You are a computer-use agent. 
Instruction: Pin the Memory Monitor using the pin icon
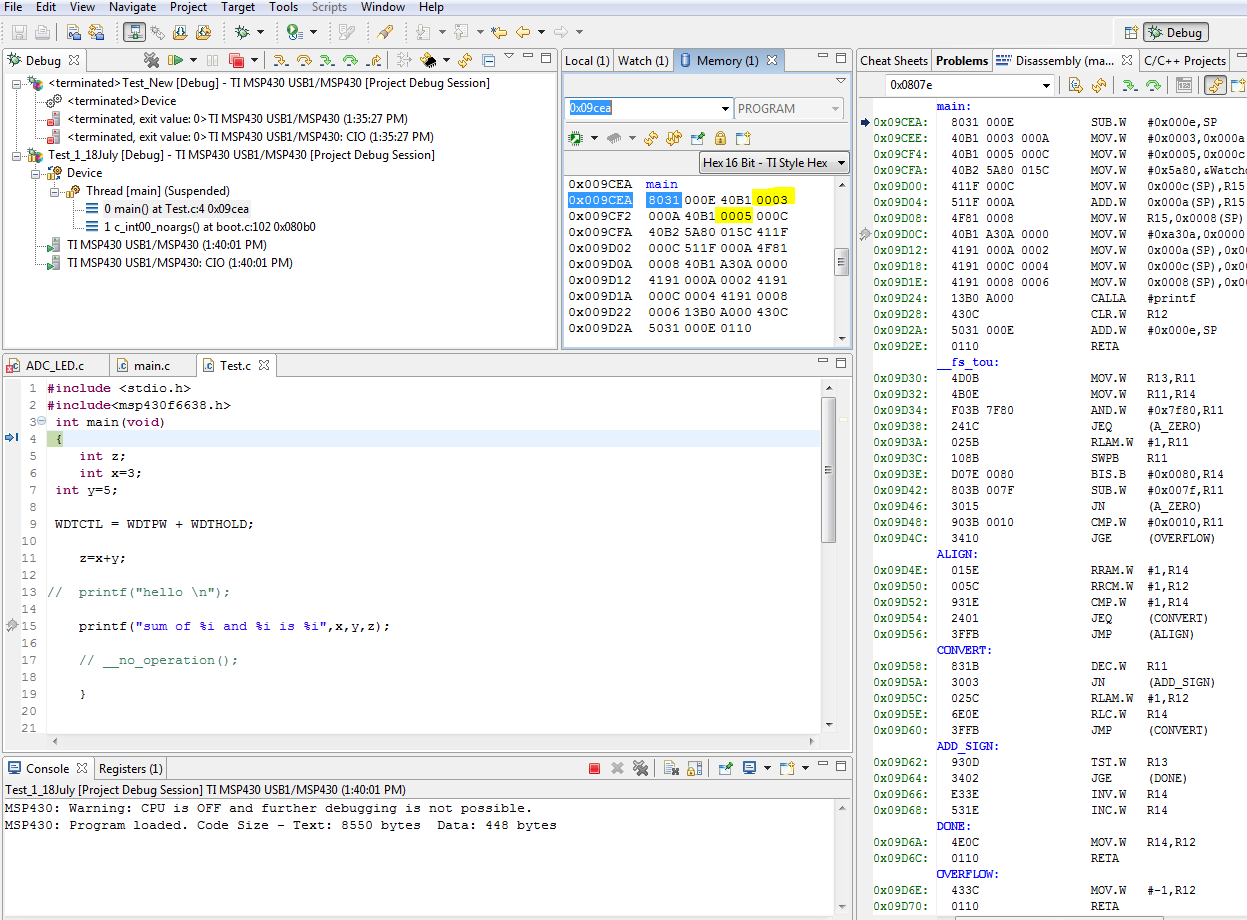(697, 139)
